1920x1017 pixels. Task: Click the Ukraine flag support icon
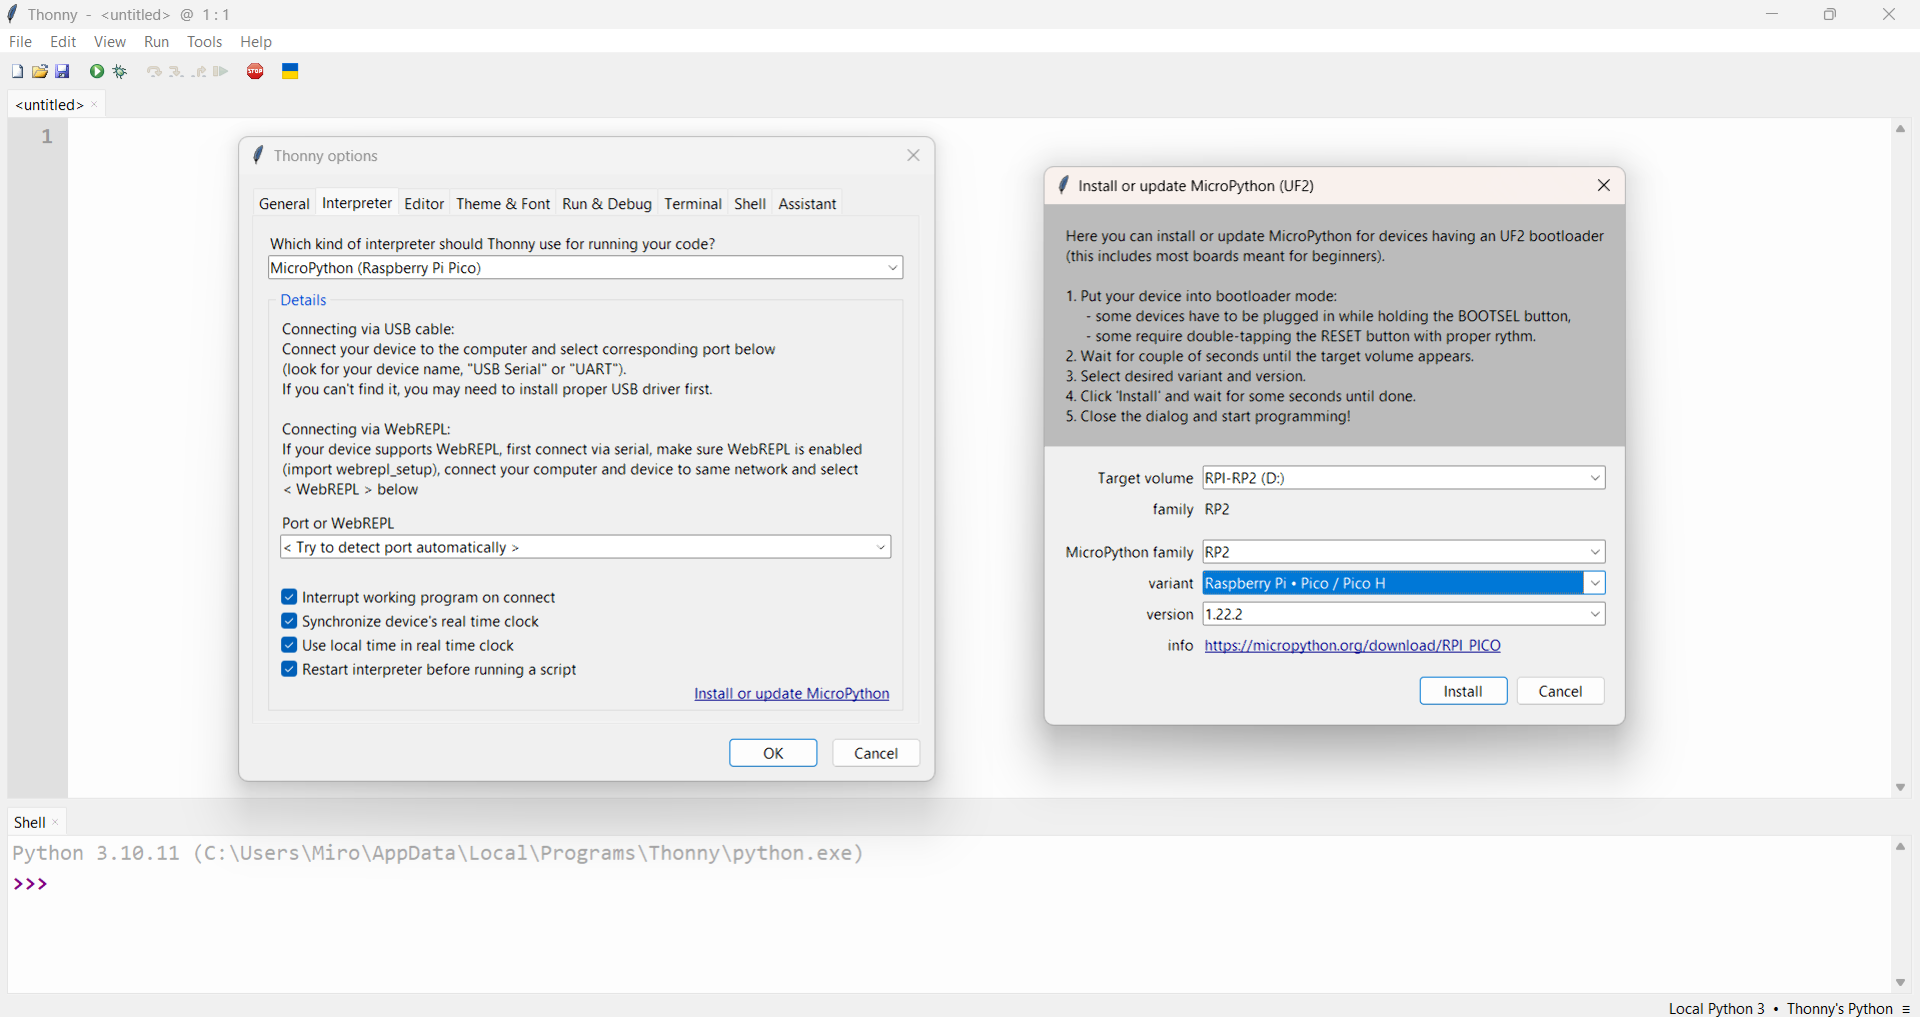(290, 72)
